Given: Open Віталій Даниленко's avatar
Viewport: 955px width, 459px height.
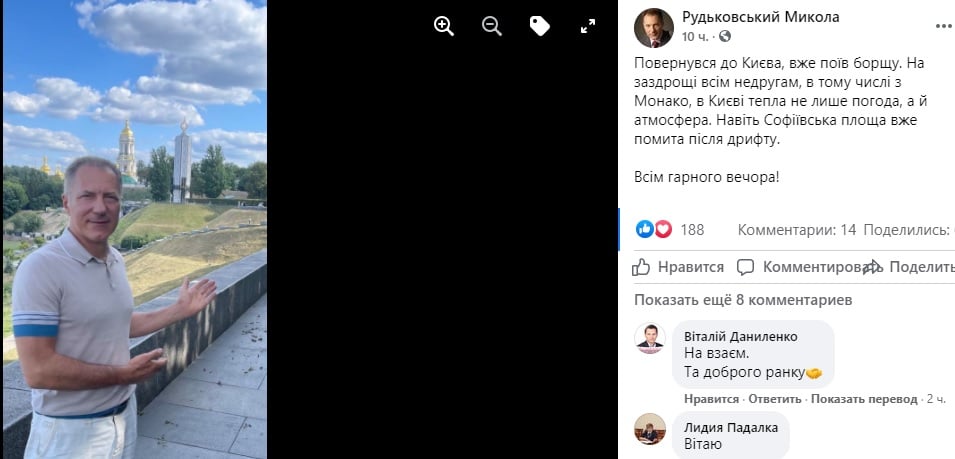Looking at the screenshot, I should [x=650, y=338].
